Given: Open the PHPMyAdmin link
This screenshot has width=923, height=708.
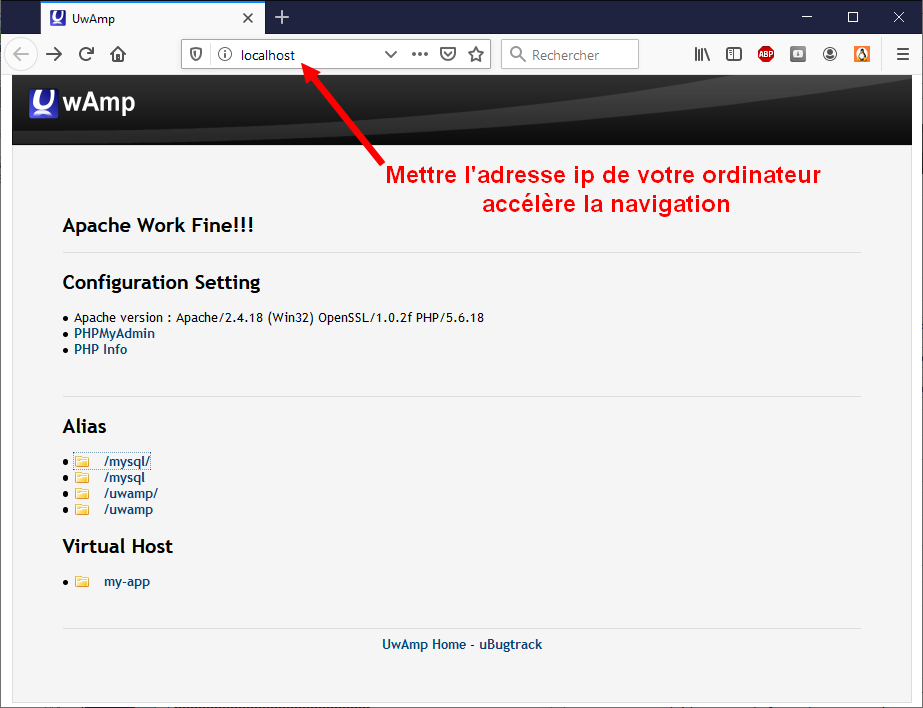Looking at the screenshot, I should coord(113,333).
